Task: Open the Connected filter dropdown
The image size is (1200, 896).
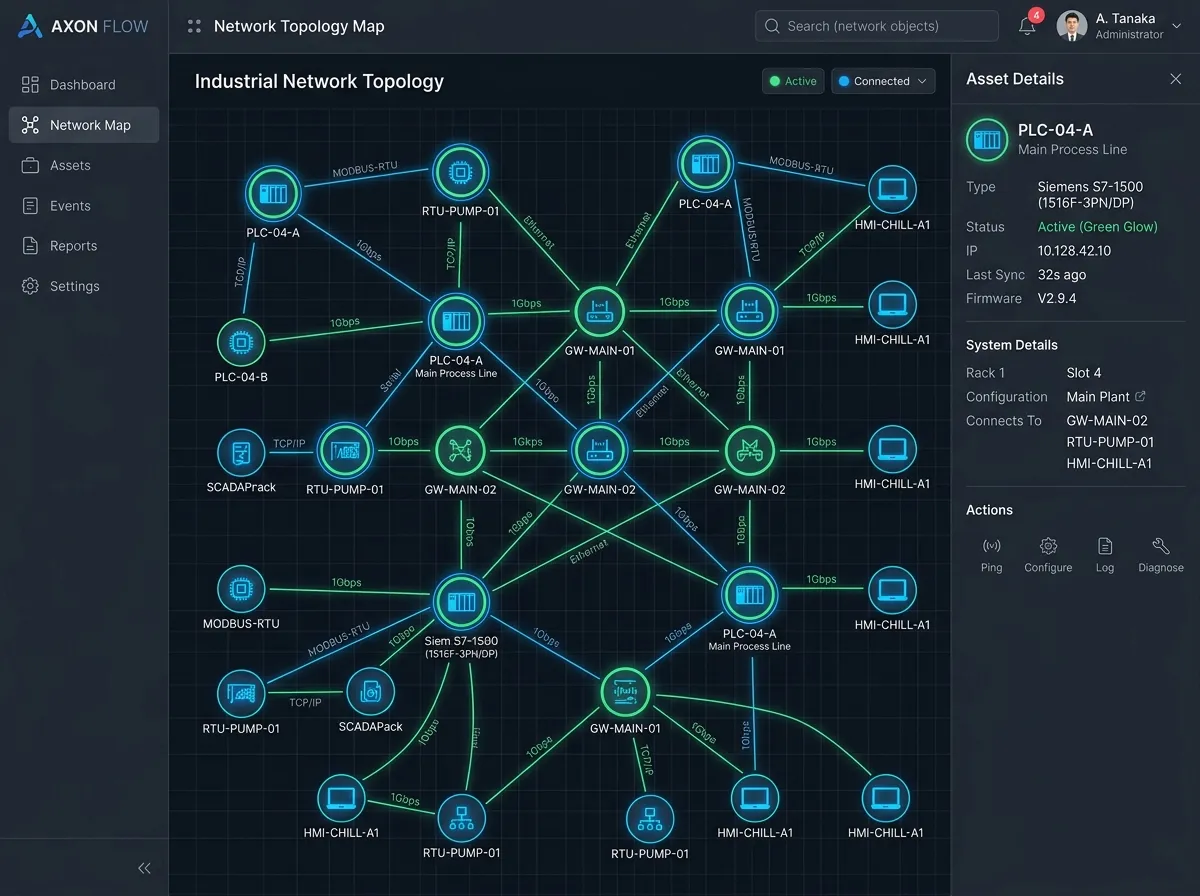Action: pos(883,81)
